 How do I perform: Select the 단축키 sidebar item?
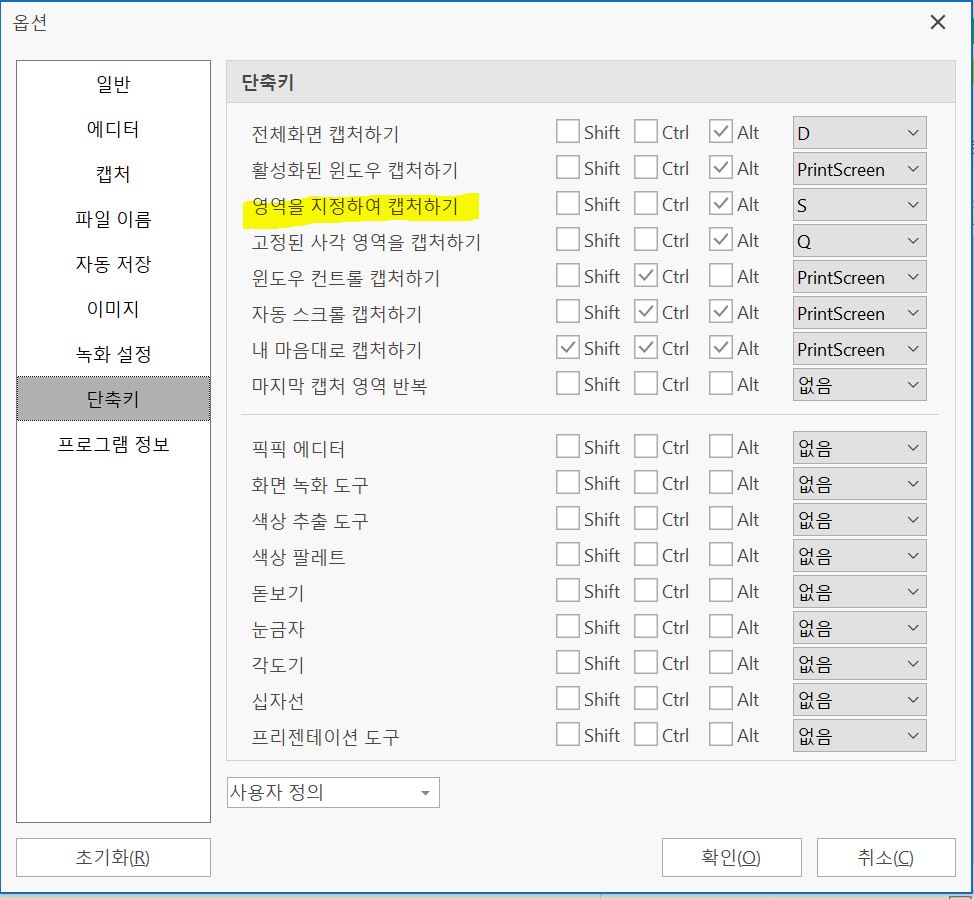[113, 399]
